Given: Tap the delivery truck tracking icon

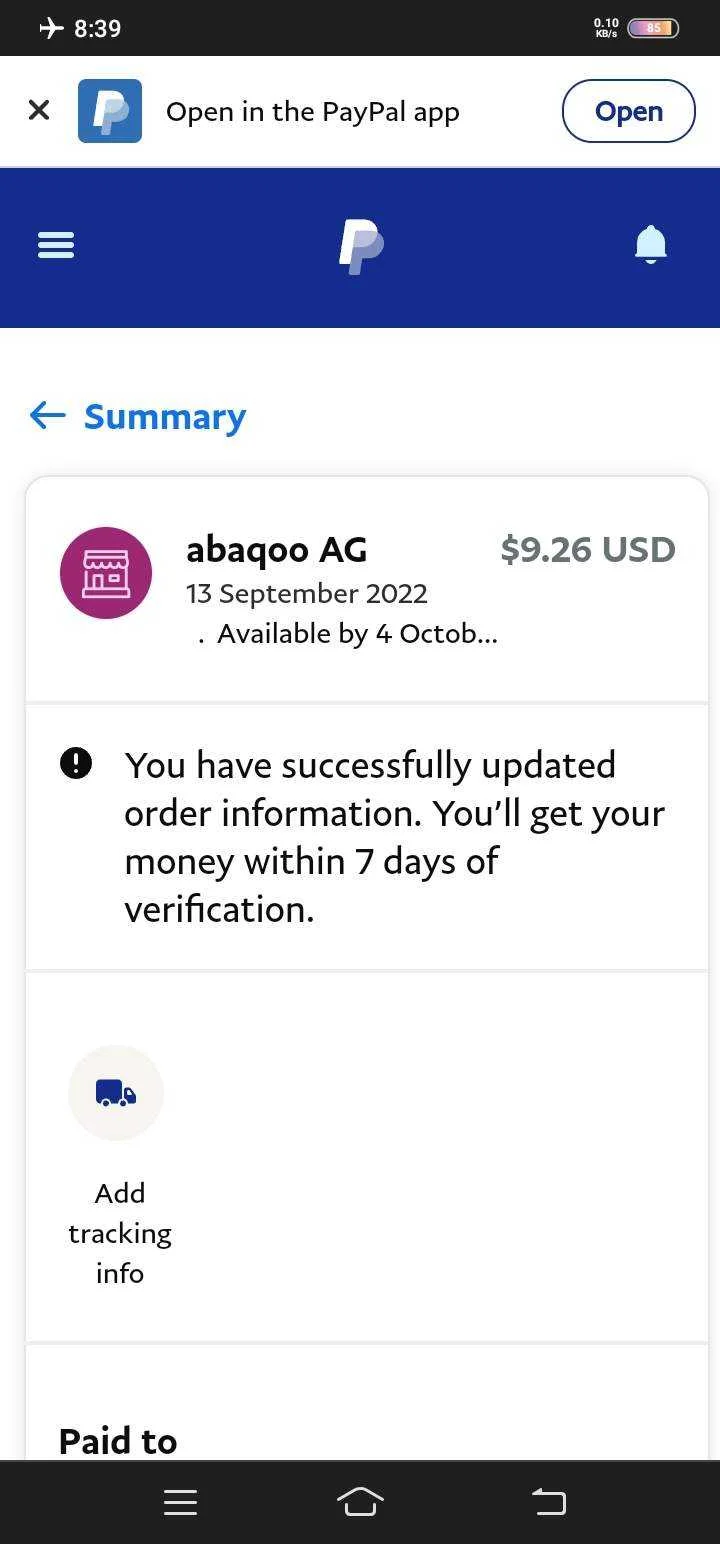Looking at the screenshot, I should (116, 1093).
